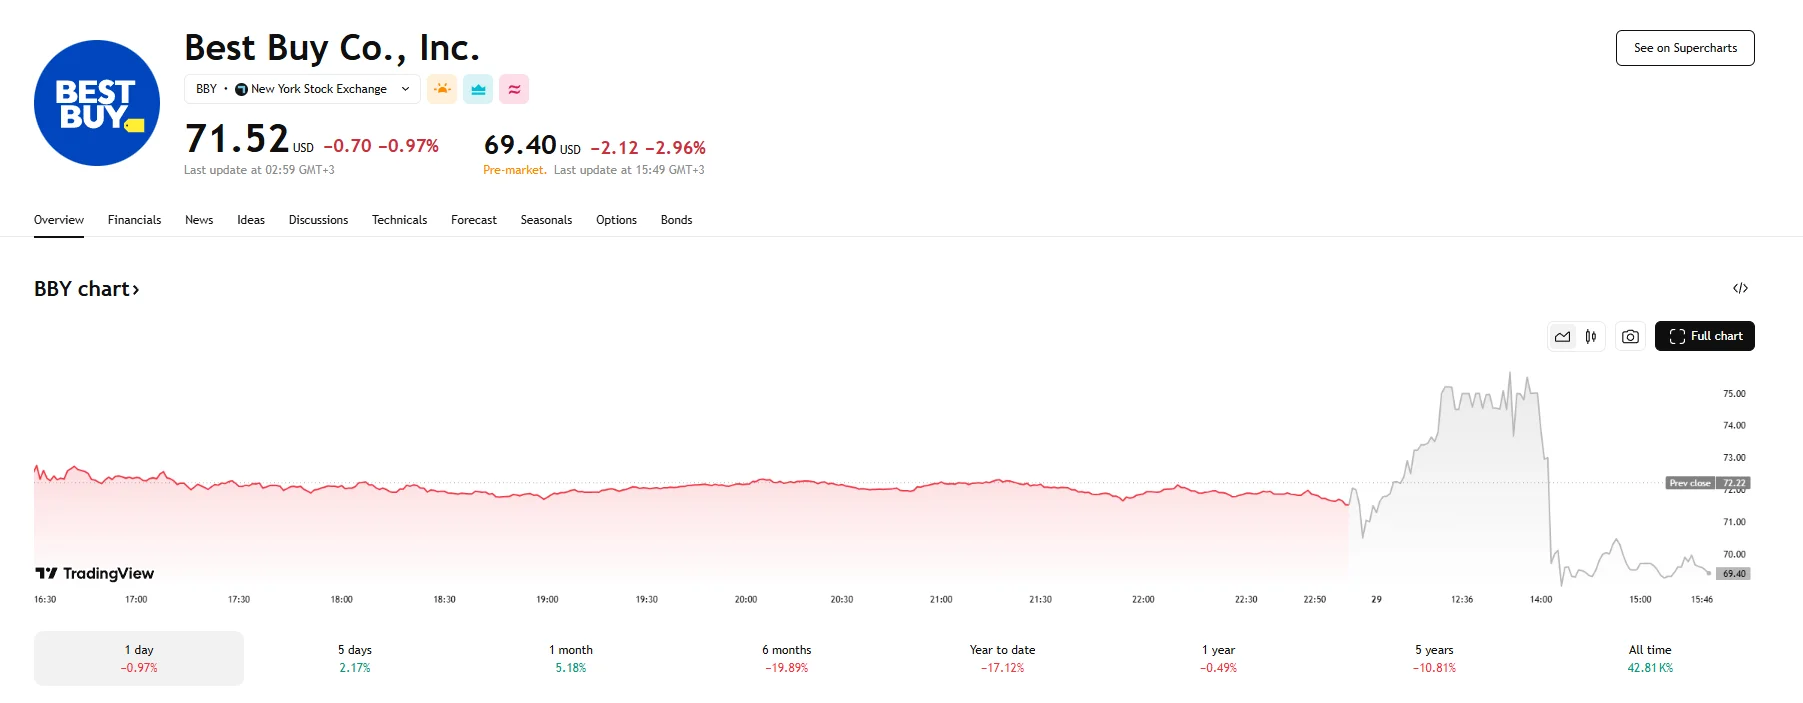This screenshot has height=703, width=1803.
Task: Click the −2.12 −2.96% pre-market change
Action: pyautogui.click(x=648, y=148)
